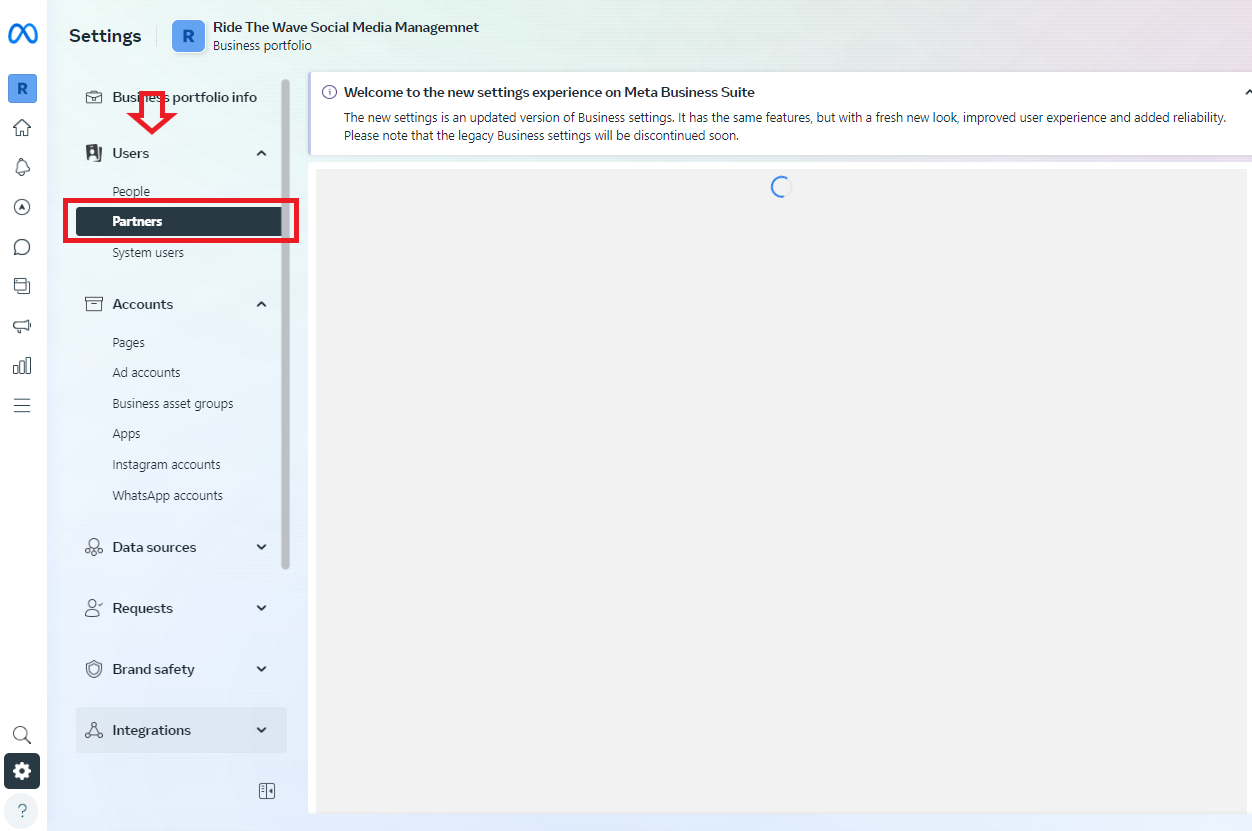Viewport: 1252px width, 831px height.
Task: Open the Inbox chat bubble icon
Action: (22, 246)
